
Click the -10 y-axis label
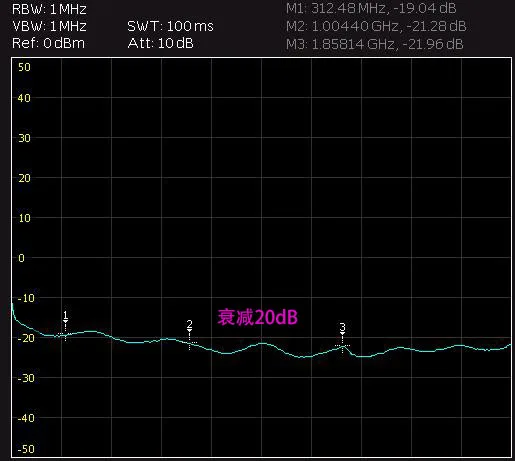click(x=26, y=298)
